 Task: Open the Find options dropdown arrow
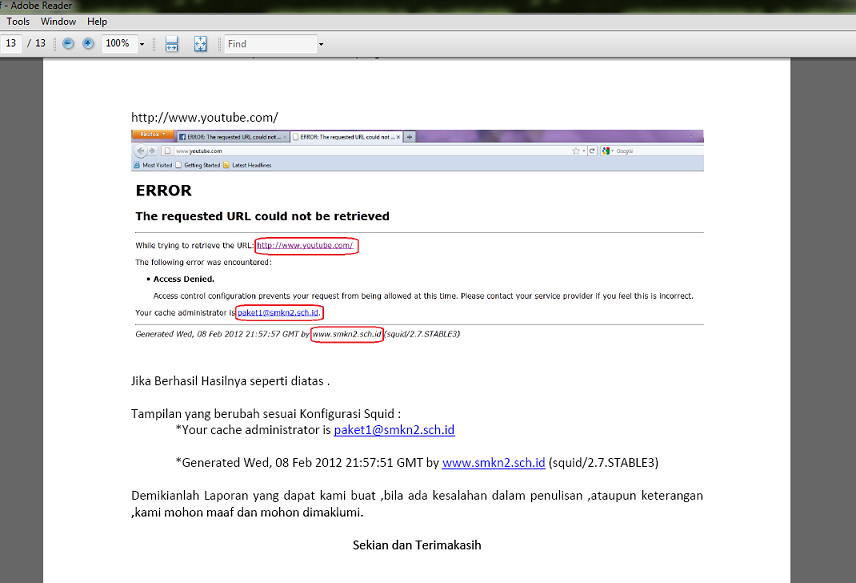click(321, 43)
